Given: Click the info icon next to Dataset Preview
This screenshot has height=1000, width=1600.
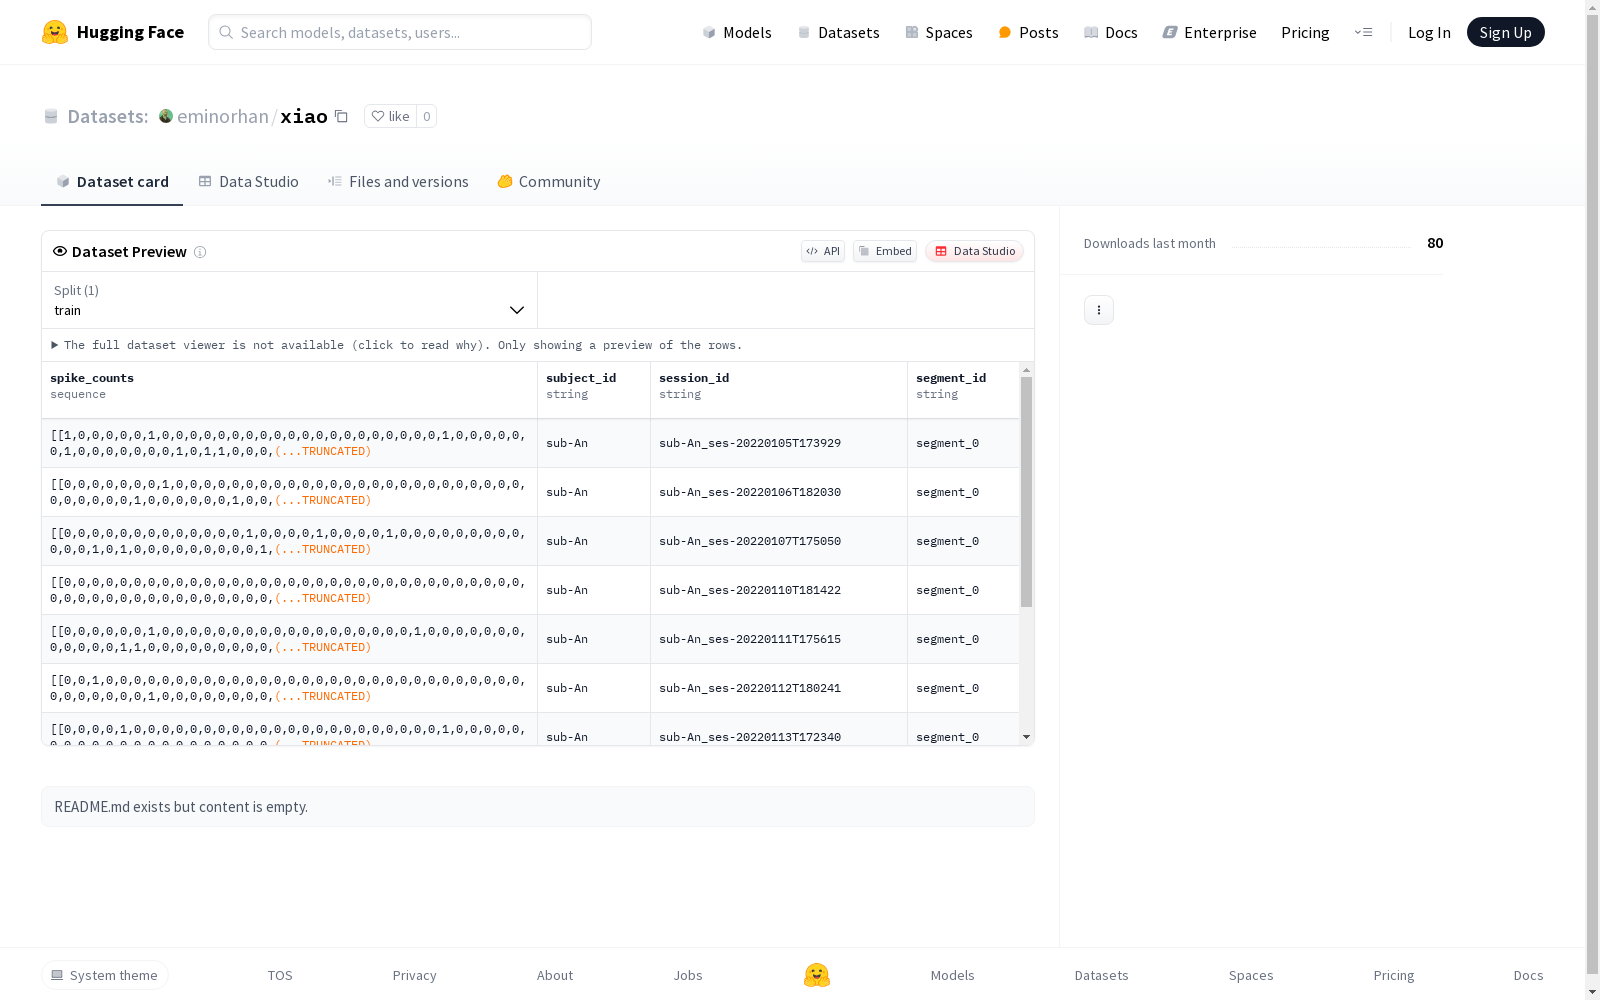Looking at the screenshot, I should tap(200, 252).
